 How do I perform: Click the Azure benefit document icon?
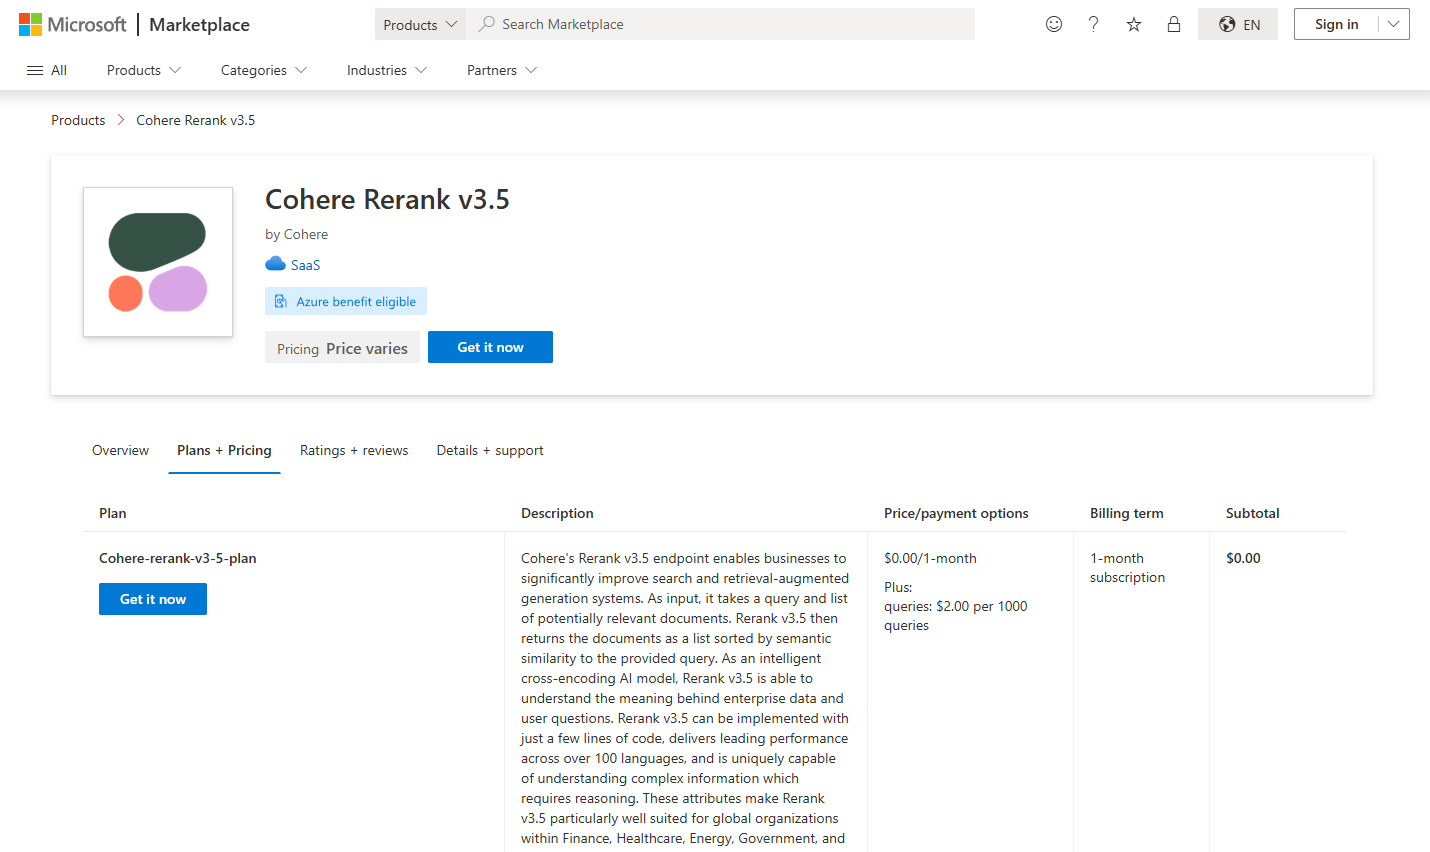pyautogui.click(x=281, y=301)
